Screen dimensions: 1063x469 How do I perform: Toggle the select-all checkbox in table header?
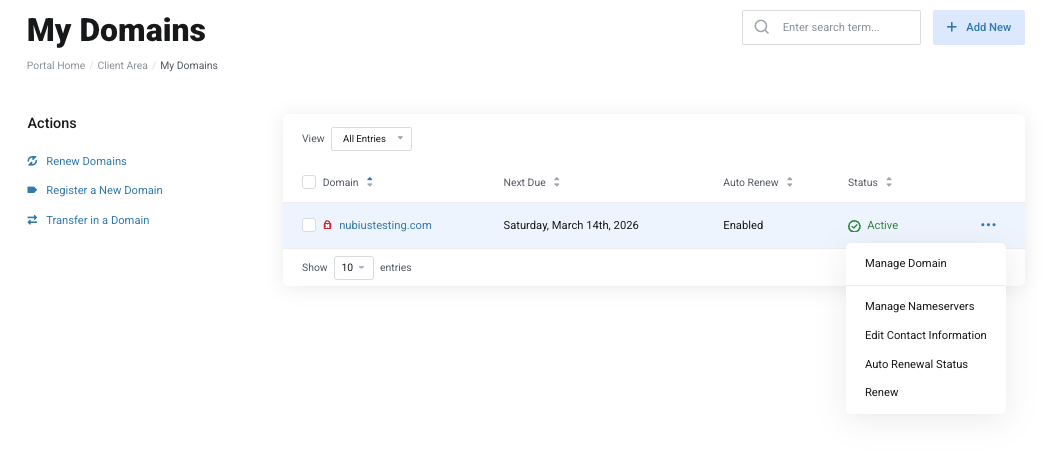309,182
